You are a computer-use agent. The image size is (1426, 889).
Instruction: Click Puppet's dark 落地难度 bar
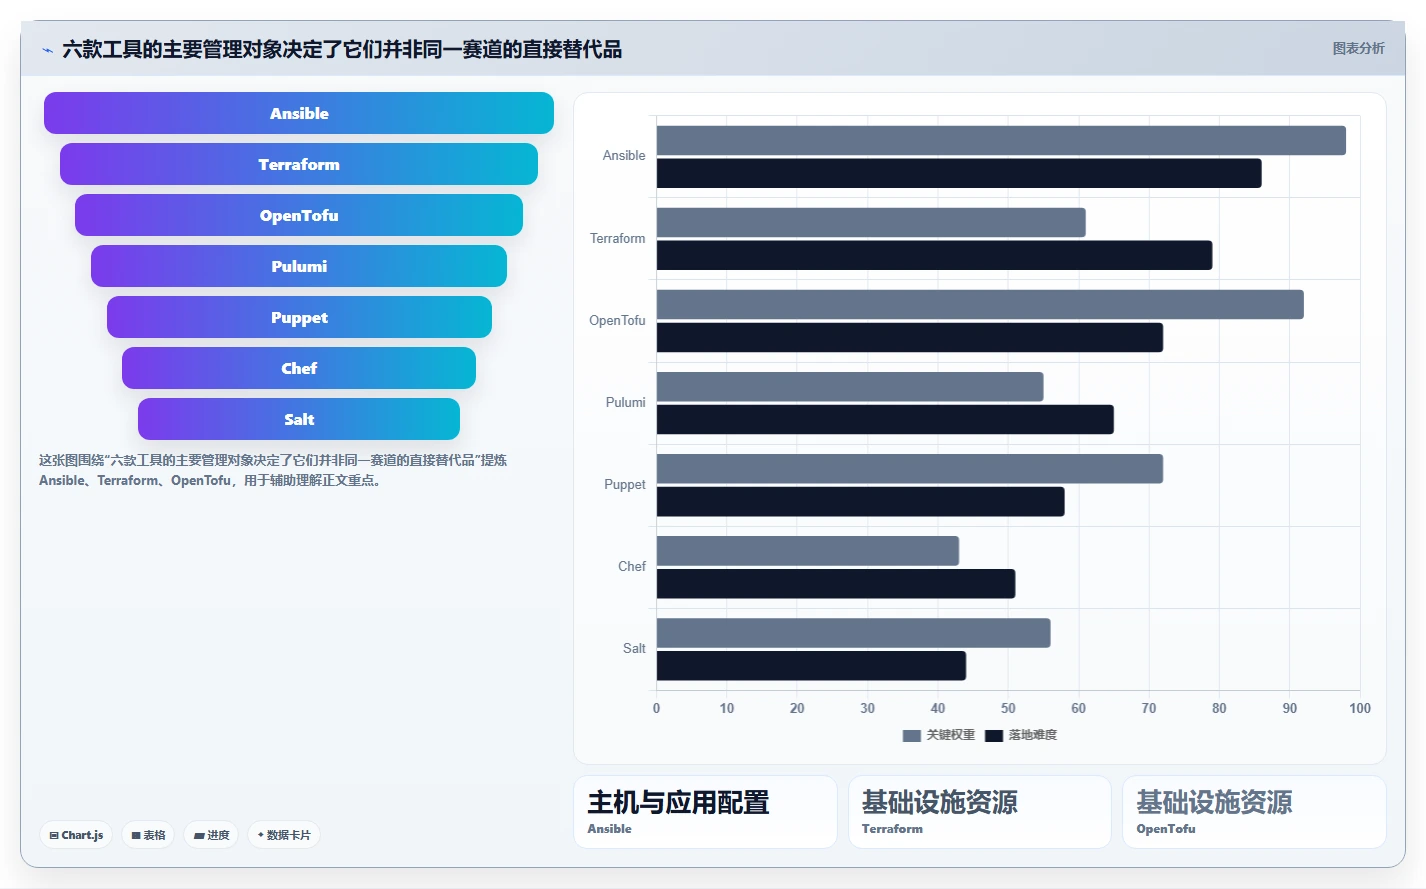click(x=861, y=502)
